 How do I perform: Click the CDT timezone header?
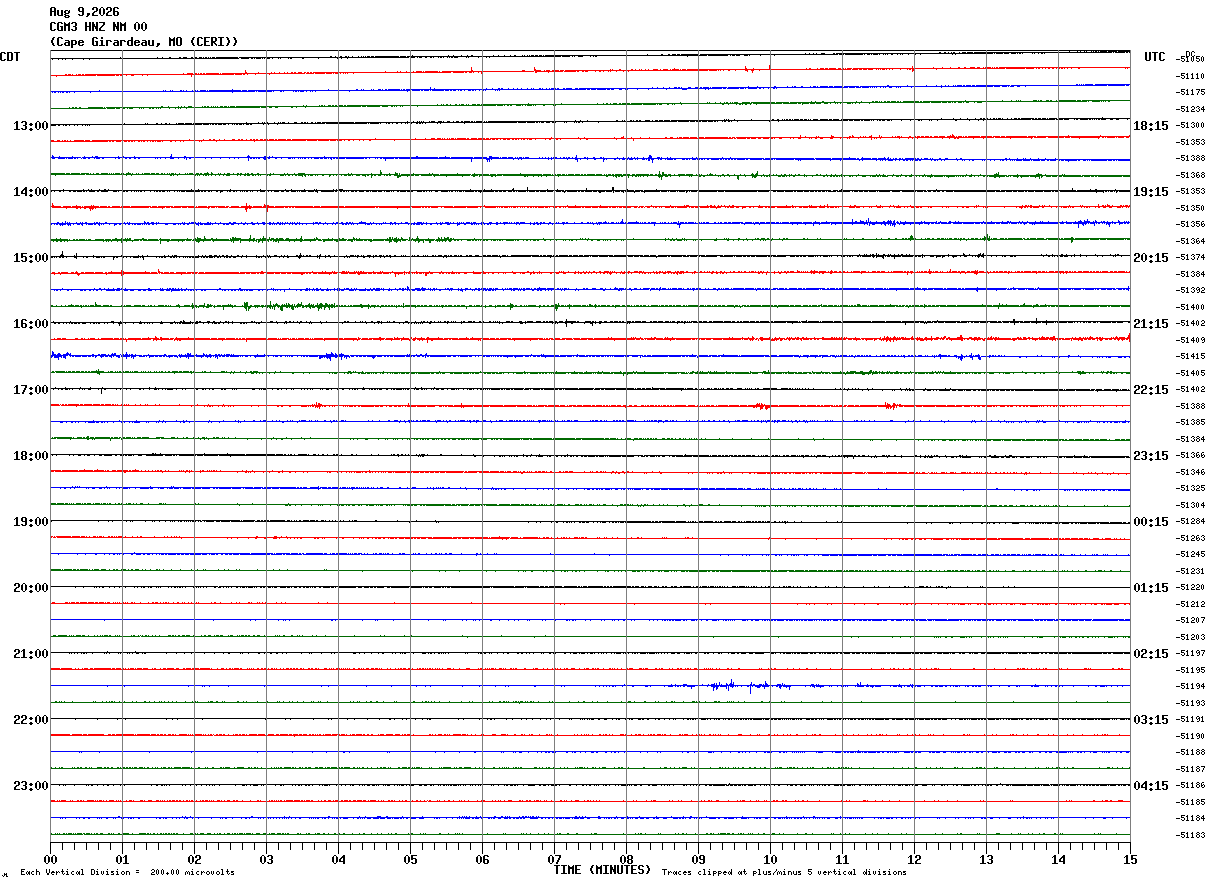pyautogui.click(x=10, y=57)
